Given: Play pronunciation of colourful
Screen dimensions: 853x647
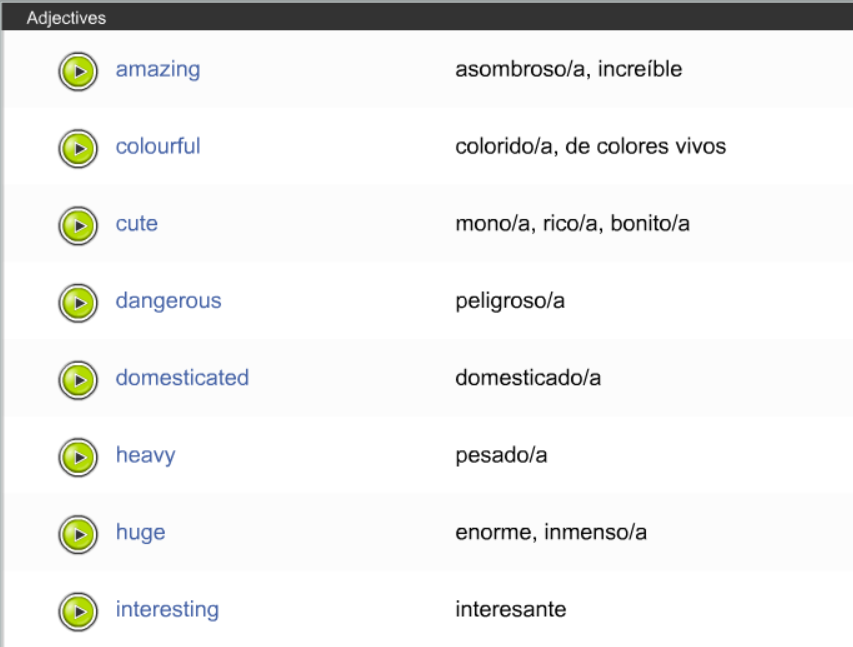Looking at the screenshot, I should (78, 148).
